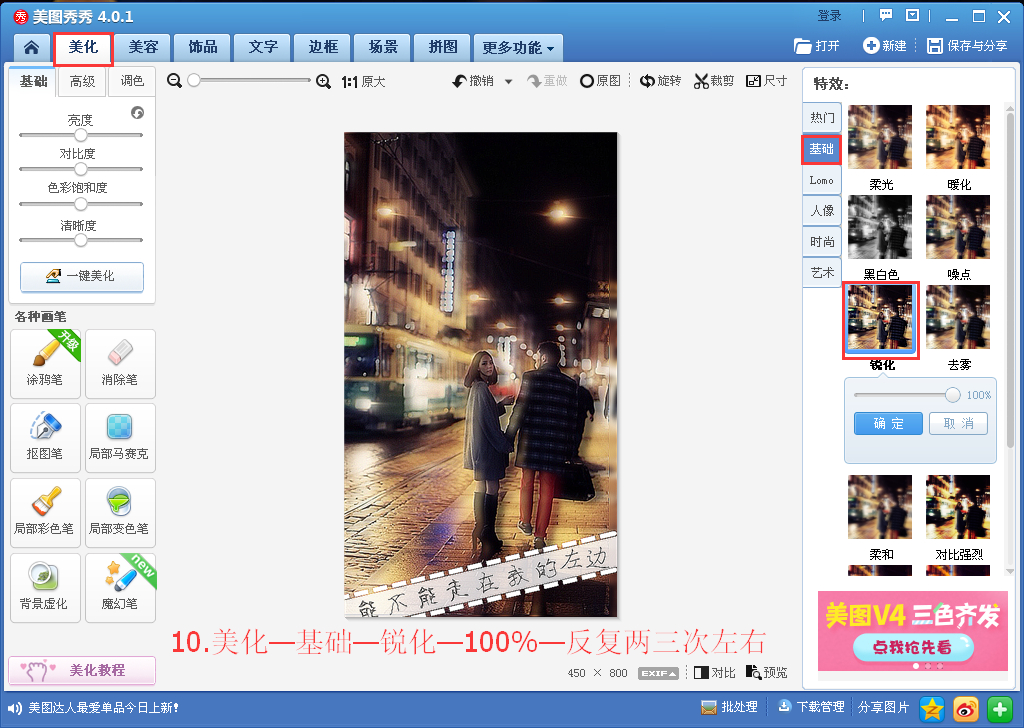
Task: Click the 旋转 rotate icon
Action: pyautogui.click(x=648, y=81)
